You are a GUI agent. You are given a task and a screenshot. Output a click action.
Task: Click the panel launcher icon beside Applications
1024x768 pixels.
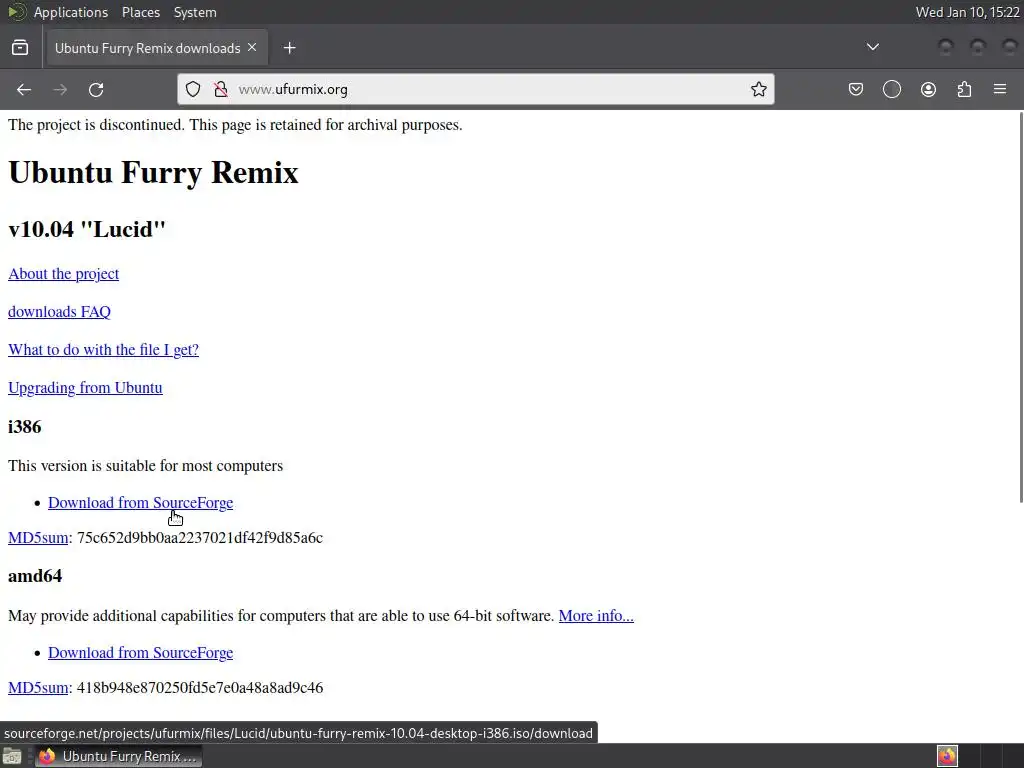coord(16,12)
